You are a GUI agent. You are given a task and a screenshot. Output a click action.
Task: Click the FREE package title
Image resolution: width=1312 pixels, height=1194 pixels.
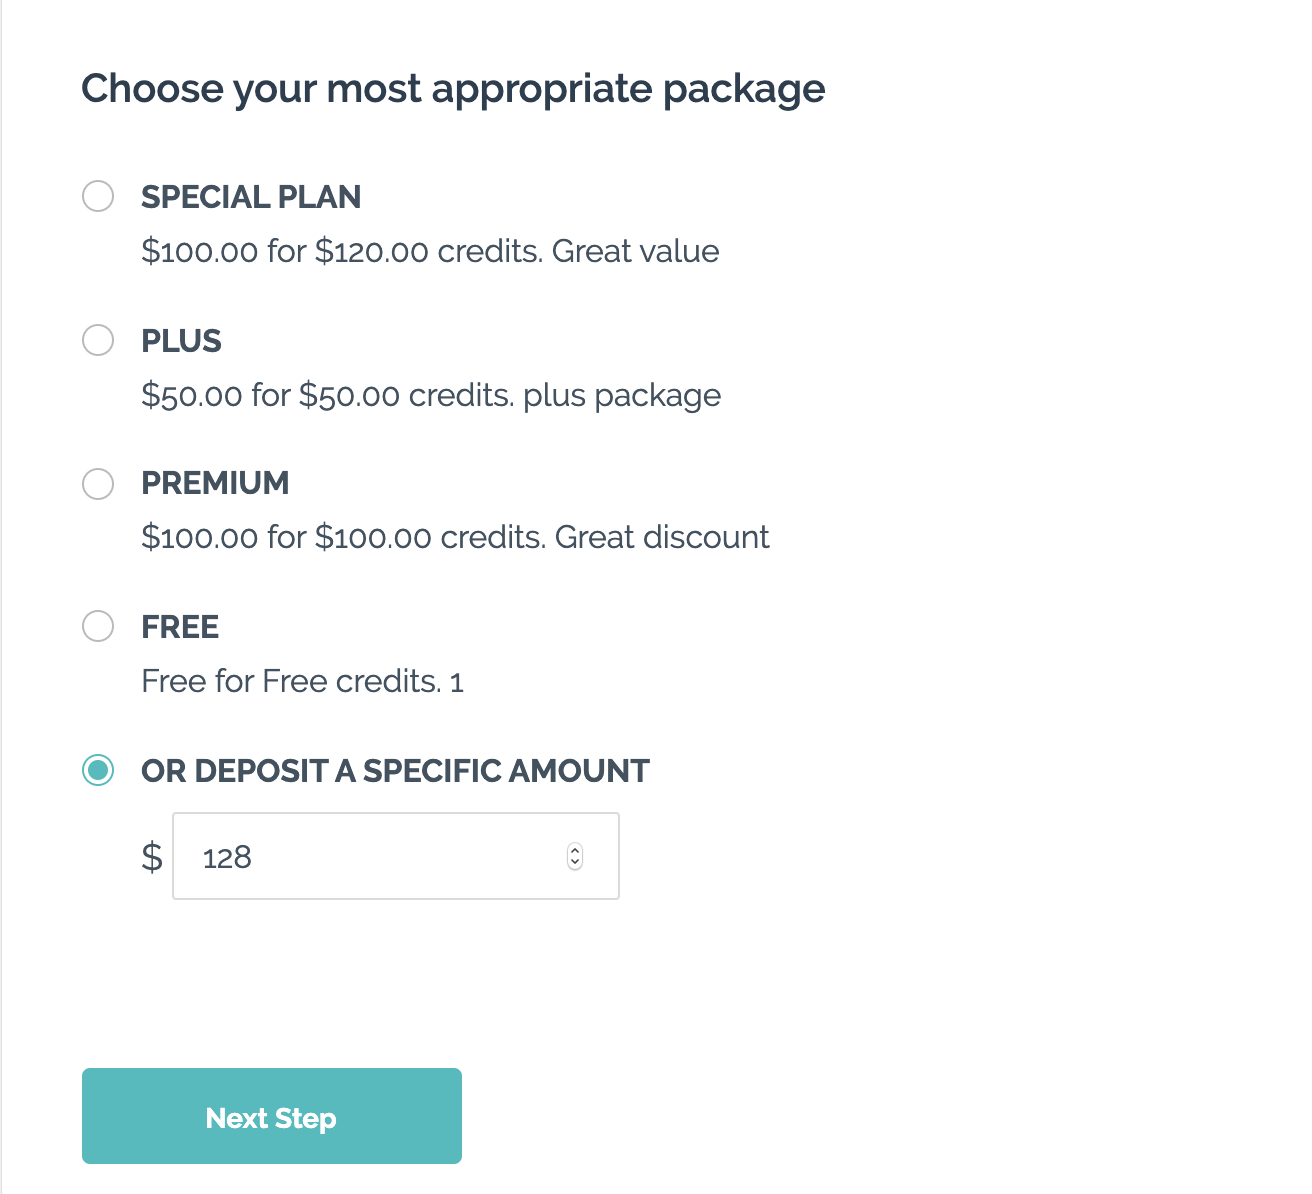pyautogui.click(x=180, y=627)
